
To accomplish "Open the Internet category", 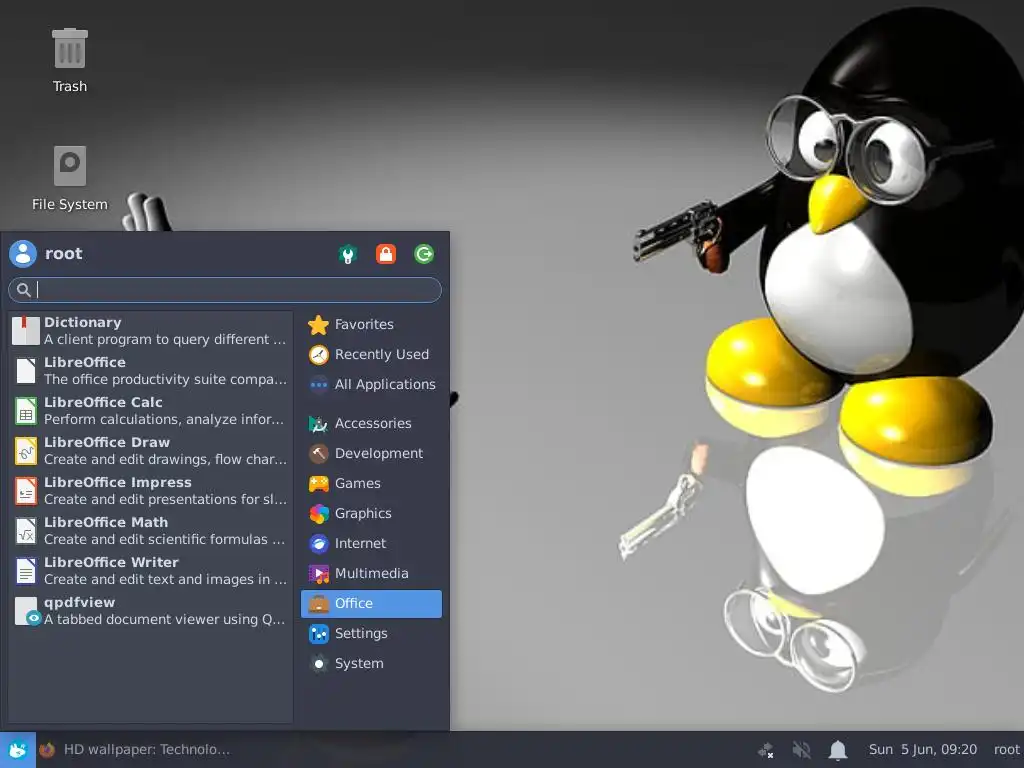I will pyautogui.click(x=371, y=544).
